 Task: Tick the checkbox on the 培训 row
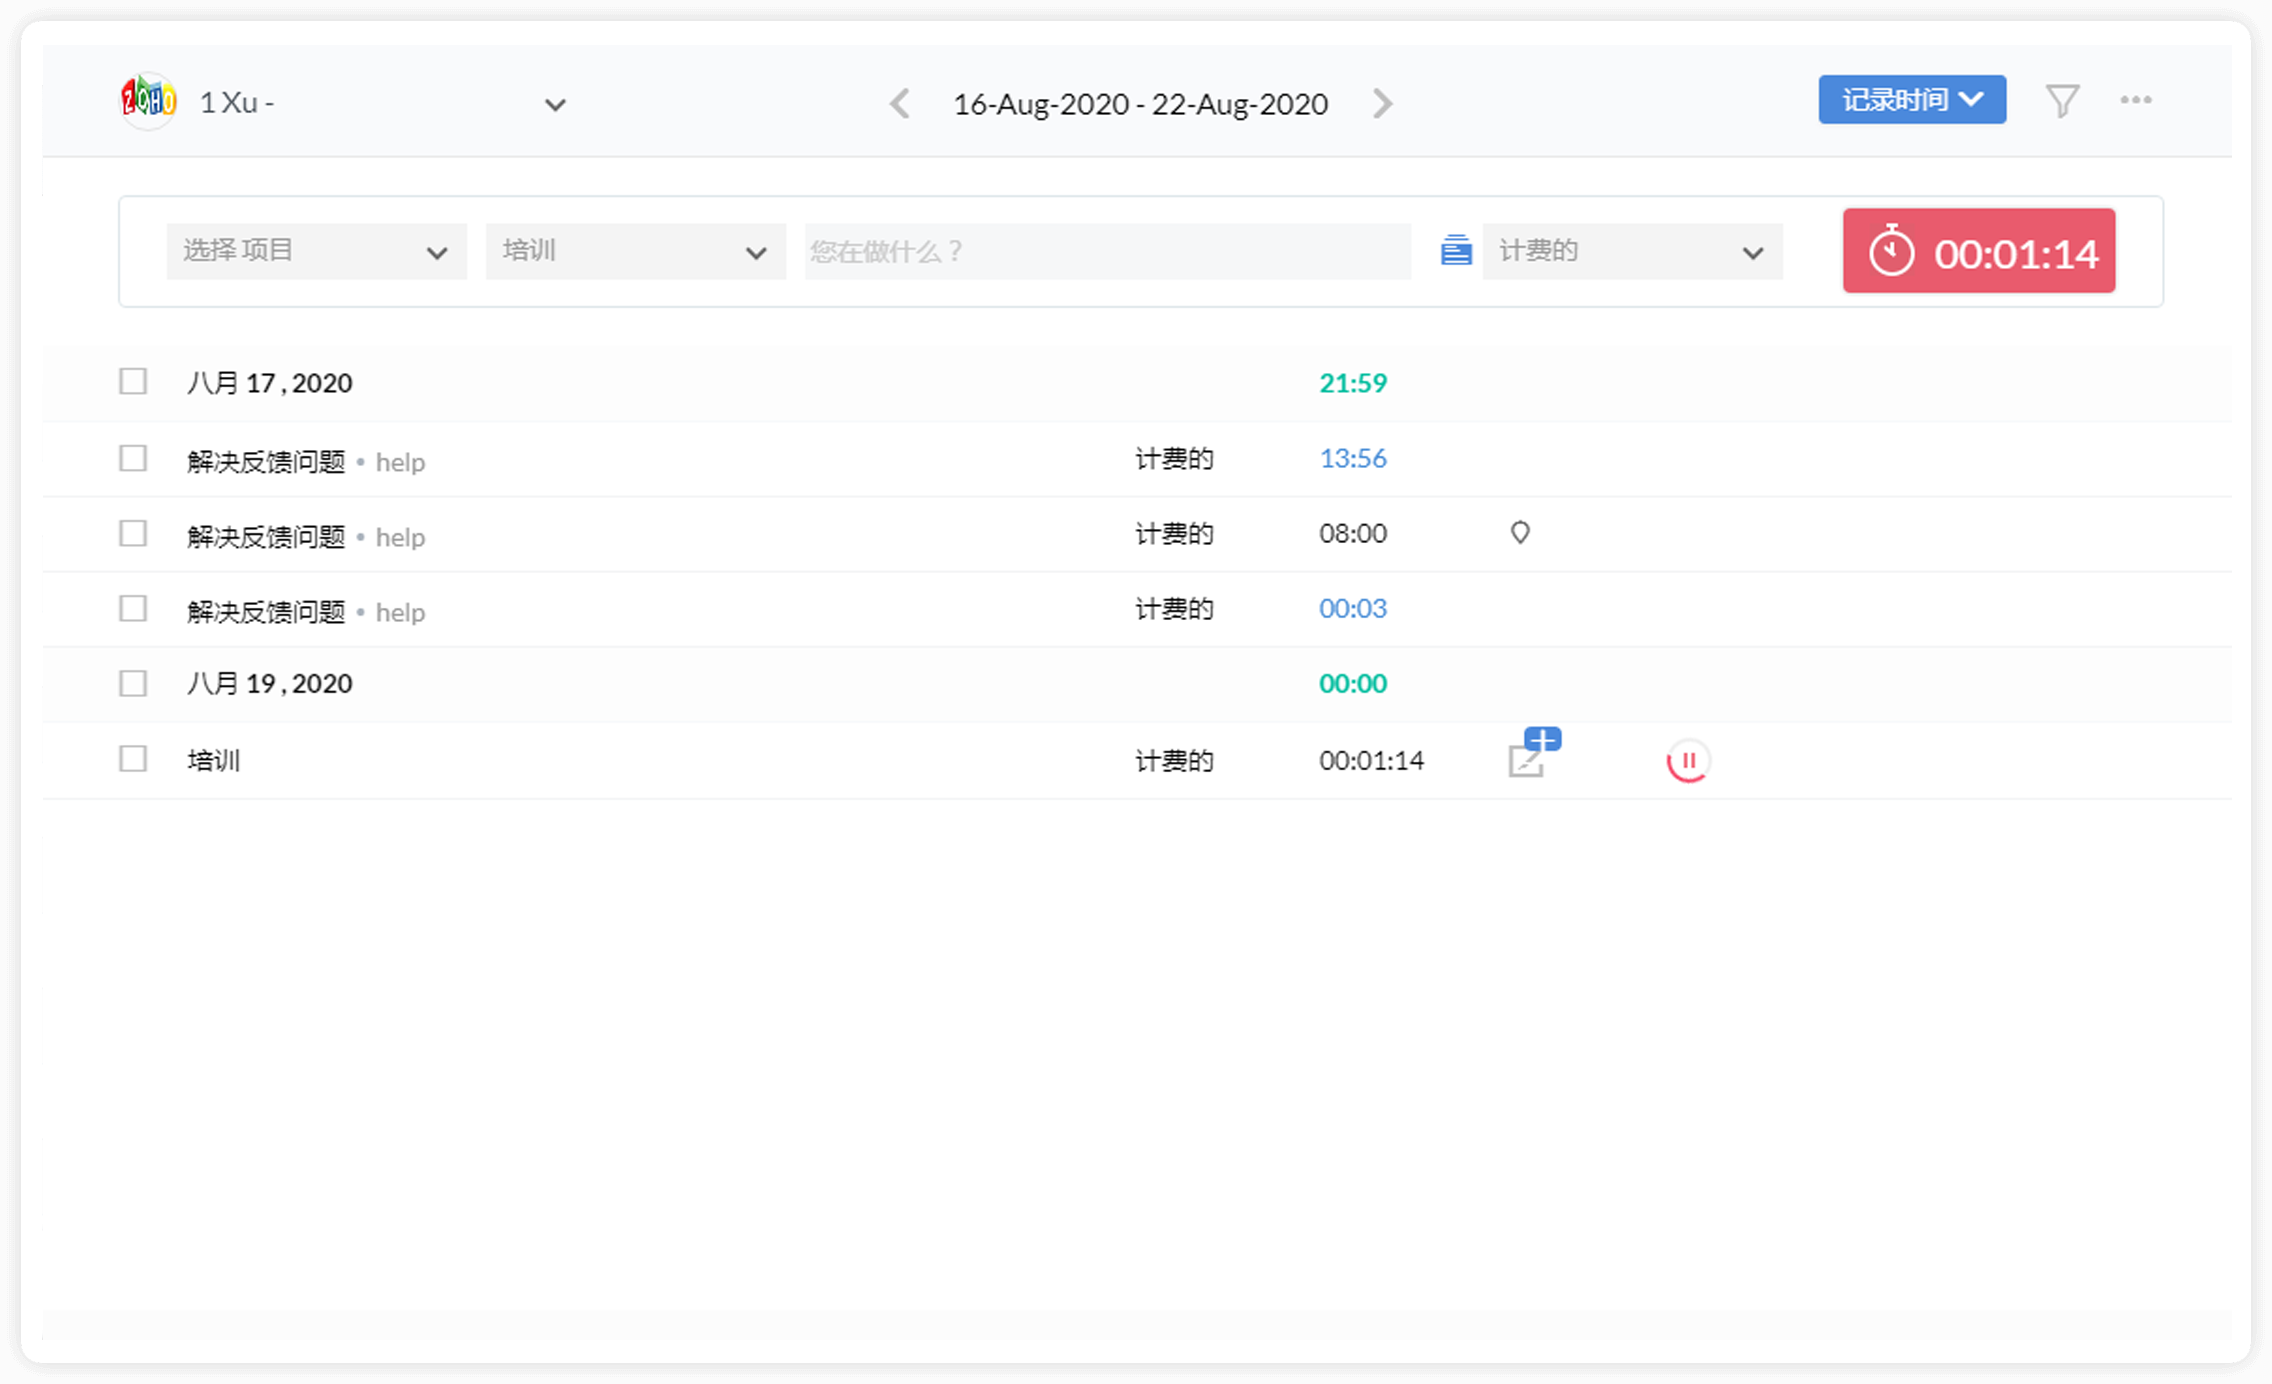pos(133,759)
